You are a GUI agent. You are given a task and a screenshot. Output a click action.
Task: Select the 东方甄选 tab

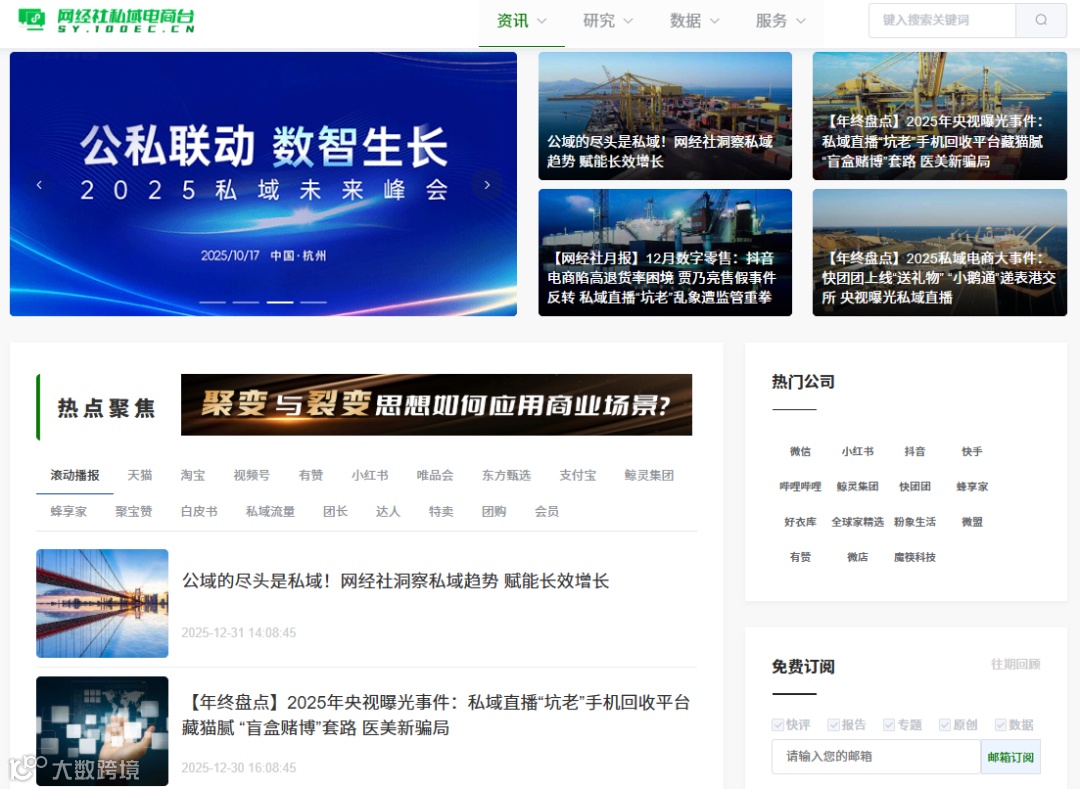coord(506,475)
